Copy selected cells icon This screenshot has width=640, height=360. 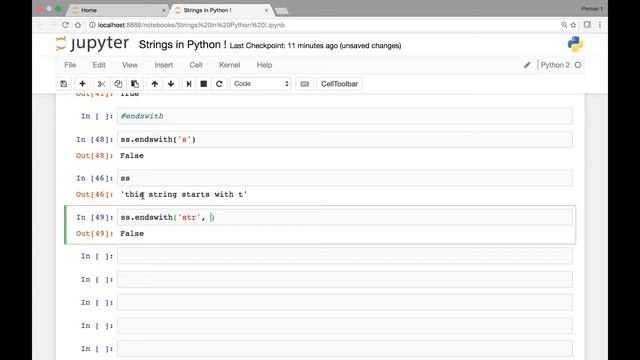[118, 84]
